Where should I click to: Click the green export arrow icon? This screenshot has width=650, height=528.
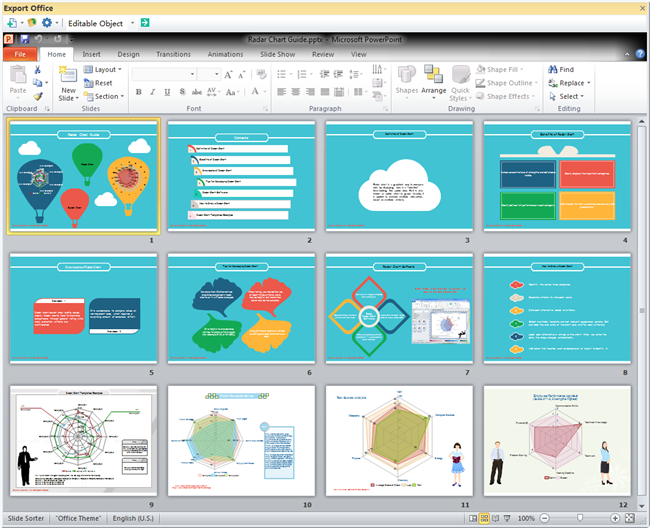click(x=145, y=23)
